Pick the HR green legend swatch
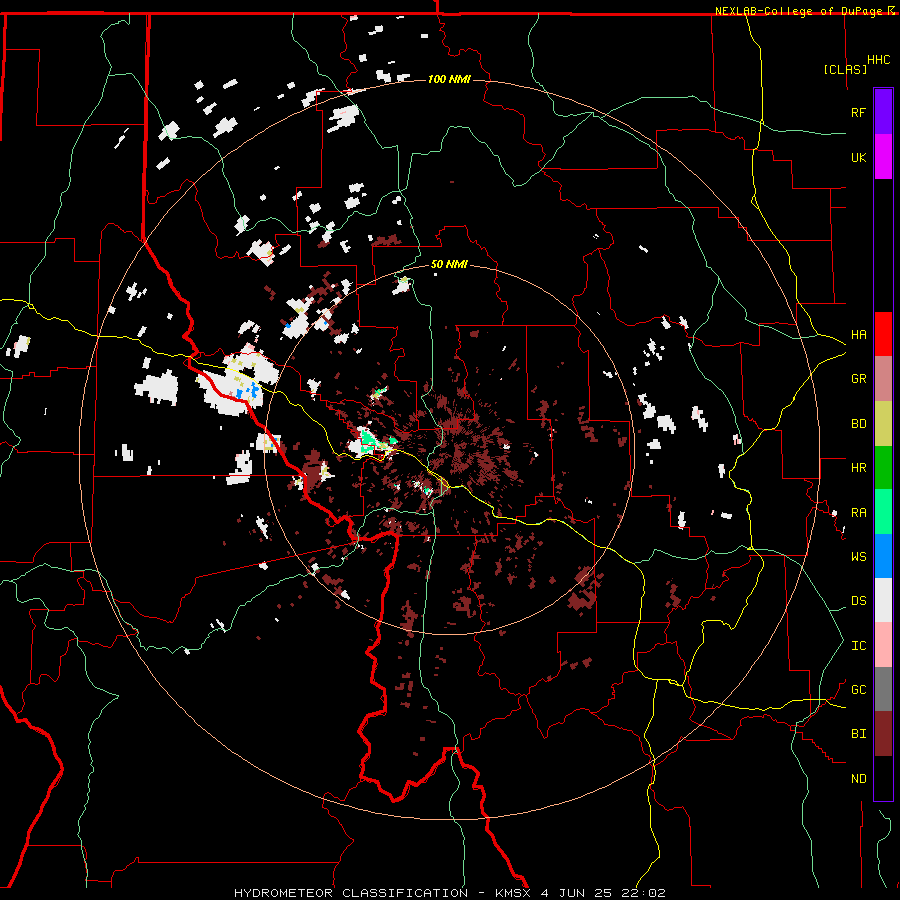This screenshot has width=900, height=900. click(x=883, y=468)
